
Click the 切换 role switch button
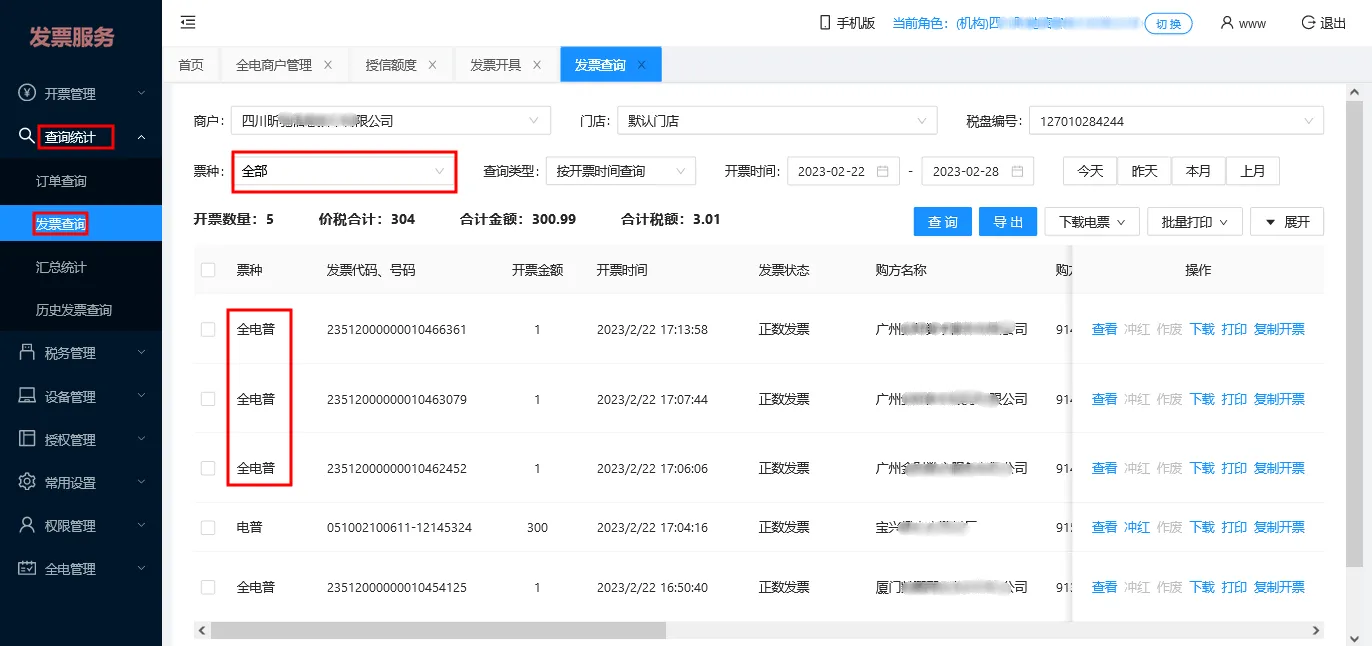(x=1168, y=24)
